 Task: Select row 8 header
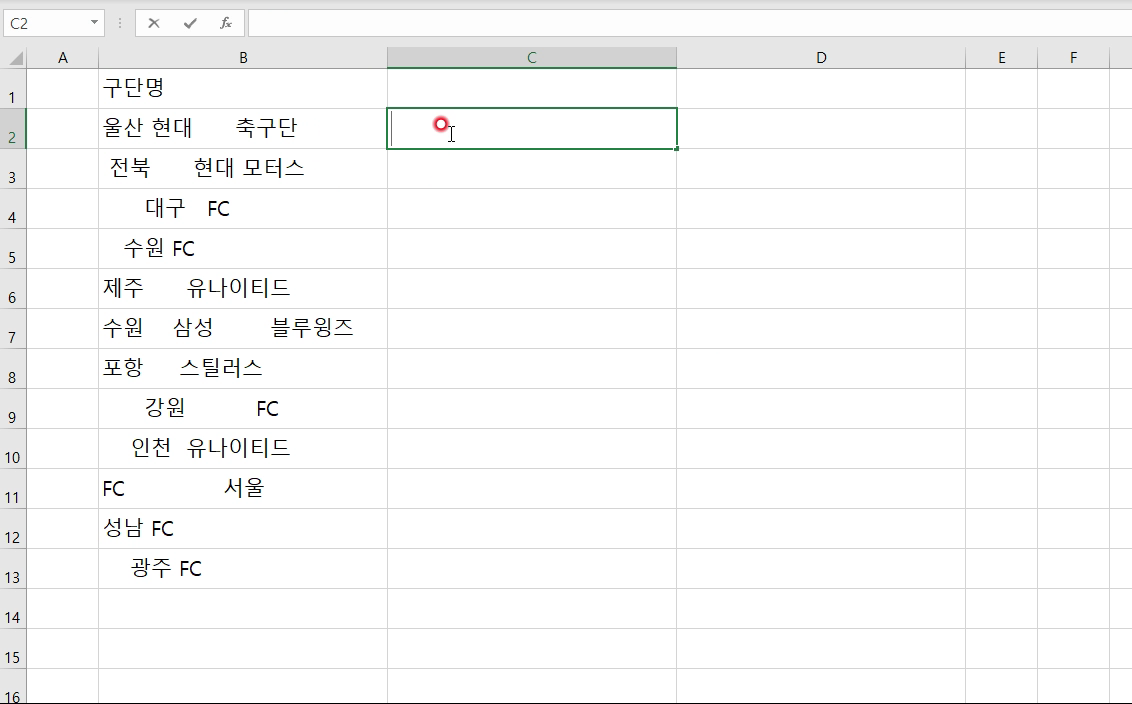[12, 369]
